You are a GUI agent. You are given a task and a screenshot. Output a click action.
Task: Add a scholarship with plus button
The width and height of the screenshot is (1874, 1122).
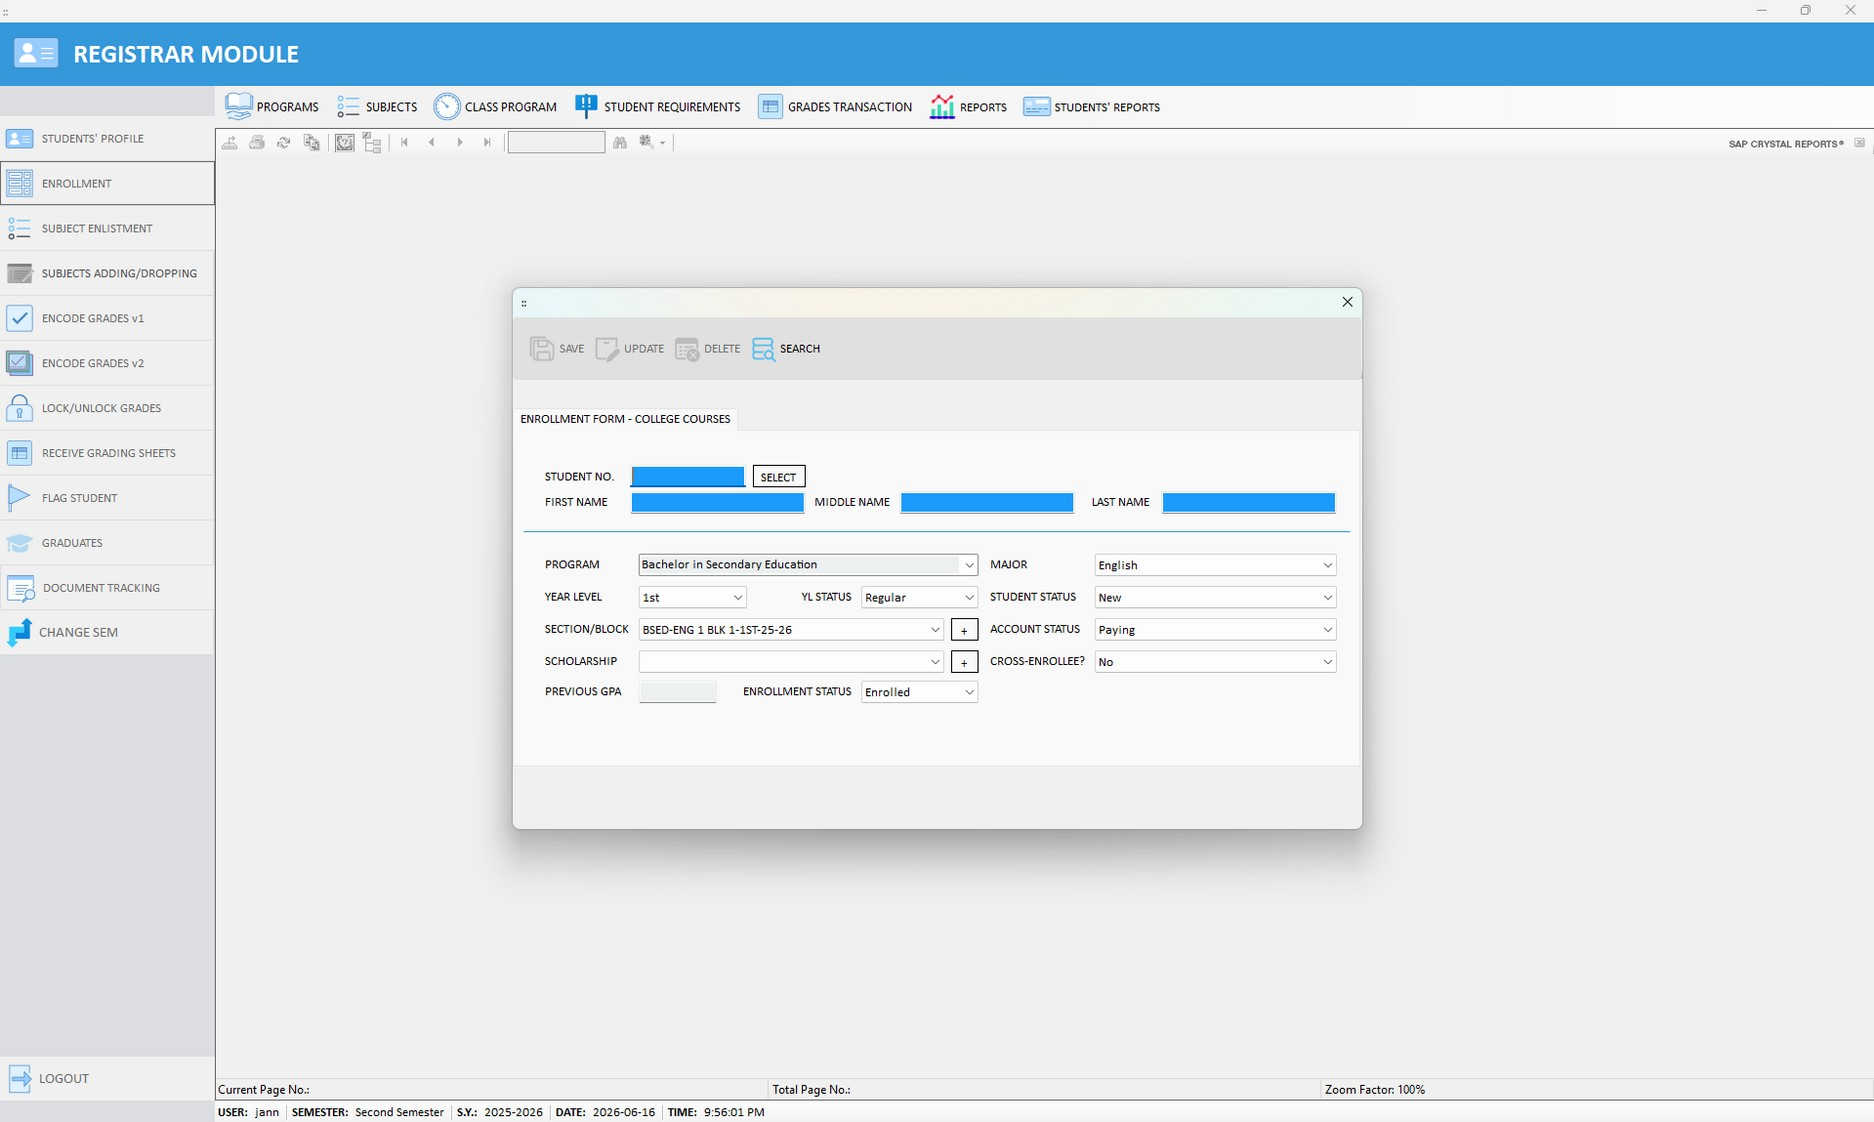click(x=964, y=662)
